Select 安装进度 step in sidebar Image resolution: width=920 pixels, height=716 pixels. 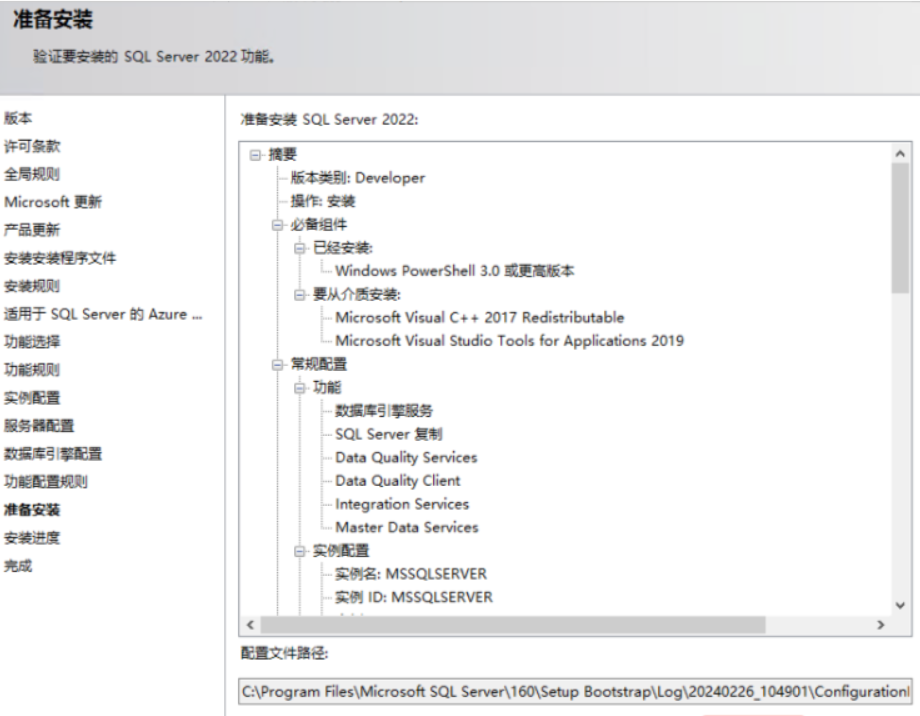(32, 538)
